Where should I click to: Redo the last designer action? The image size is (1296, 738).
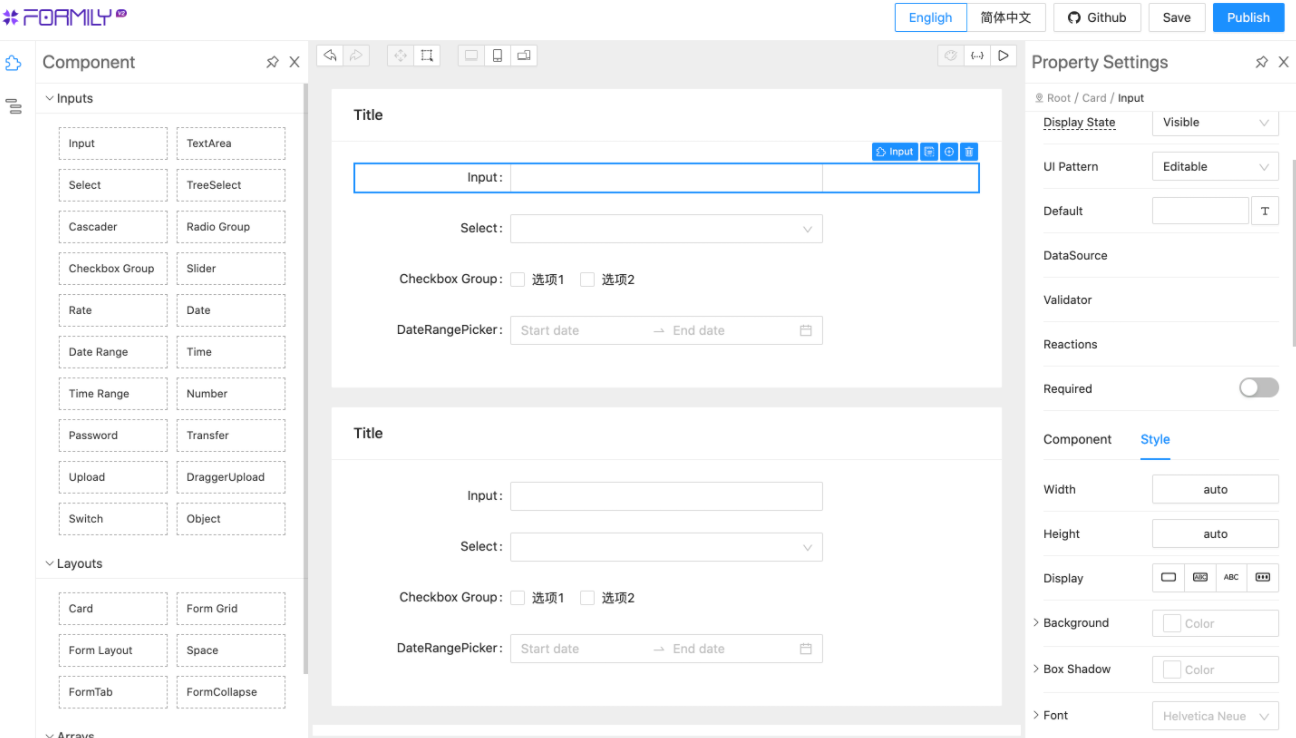click(x=356, y=55)
